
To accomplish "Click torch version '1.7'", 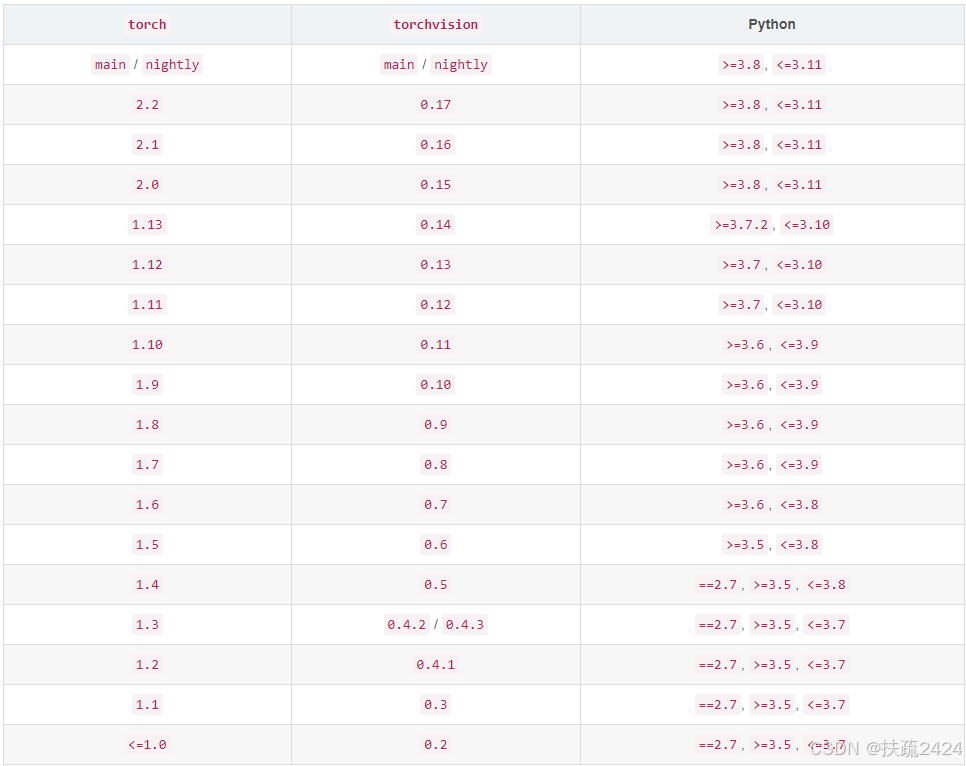I will pyautogui.click(x=147, y=465).
